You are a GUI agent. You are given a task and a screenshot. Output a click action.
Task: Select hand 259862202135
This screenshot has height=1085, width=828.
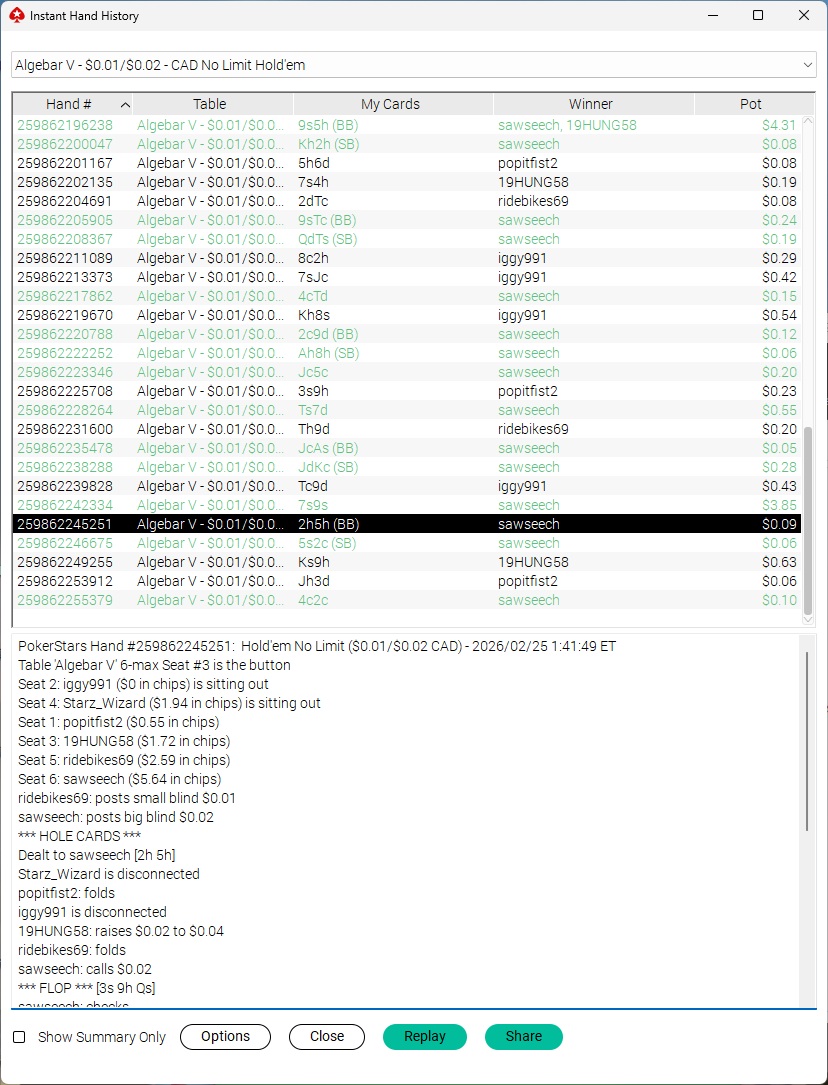tap(407, 182)
